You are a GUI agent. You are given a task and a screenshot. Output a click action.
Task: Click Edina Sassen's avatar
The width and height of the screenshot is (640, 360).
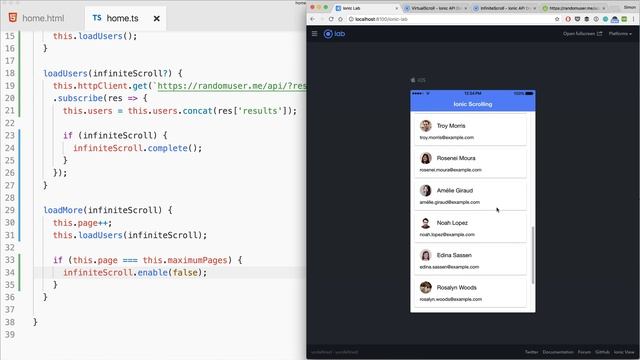(426, 255)
